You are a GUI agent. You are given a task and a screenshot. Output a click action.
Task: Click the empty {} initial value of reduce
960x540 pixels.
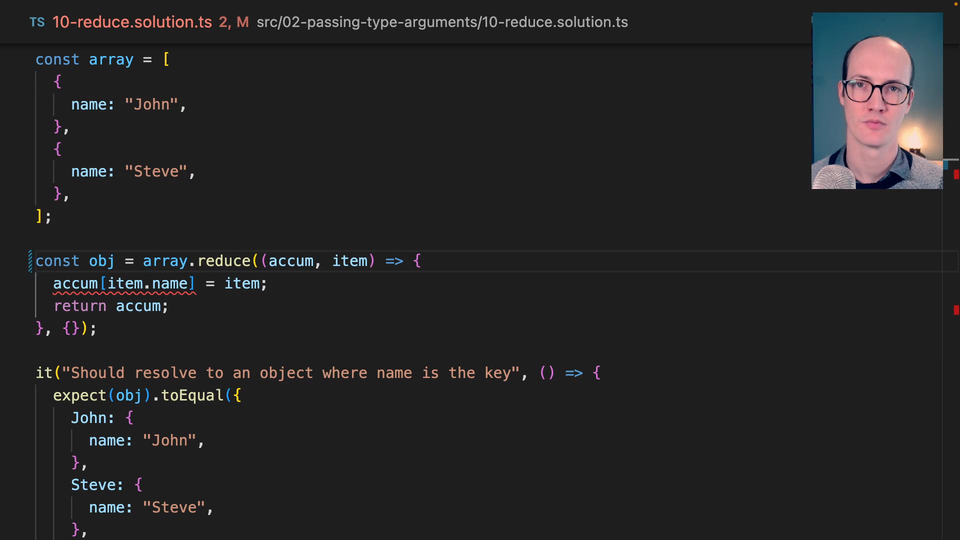(73, 328)
